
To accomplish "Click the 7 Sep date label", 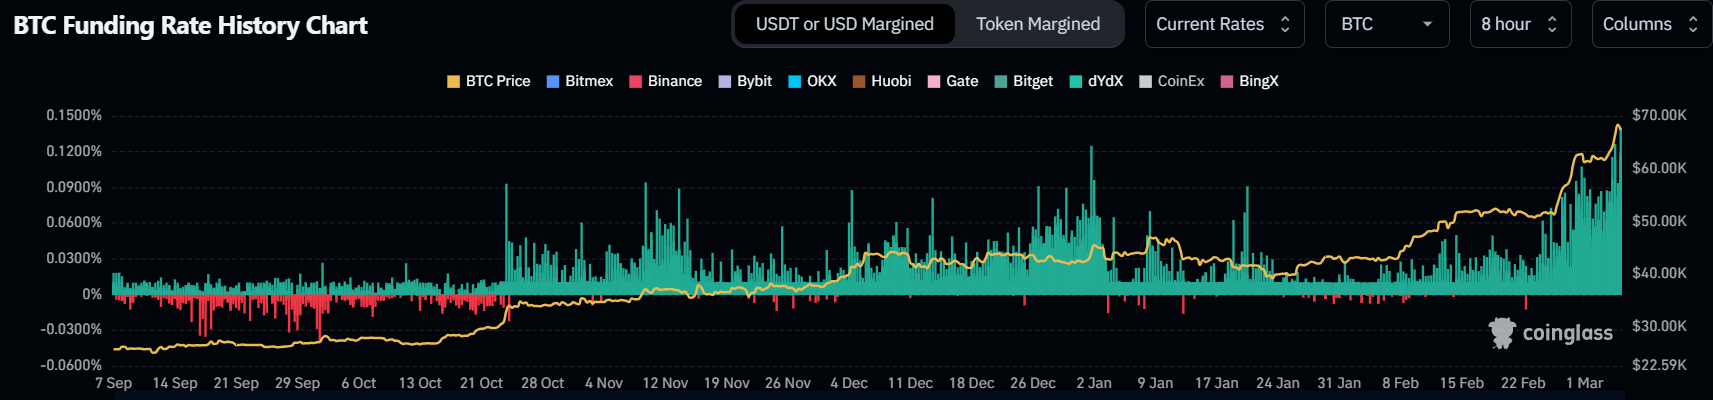I will 113,383.
